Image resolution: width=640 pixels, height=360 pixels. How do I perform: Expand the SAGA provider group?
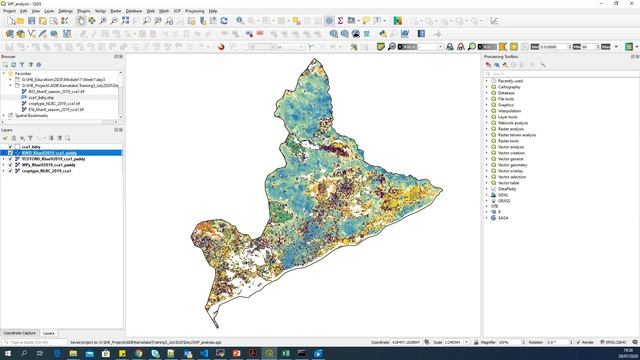[487, 218]
